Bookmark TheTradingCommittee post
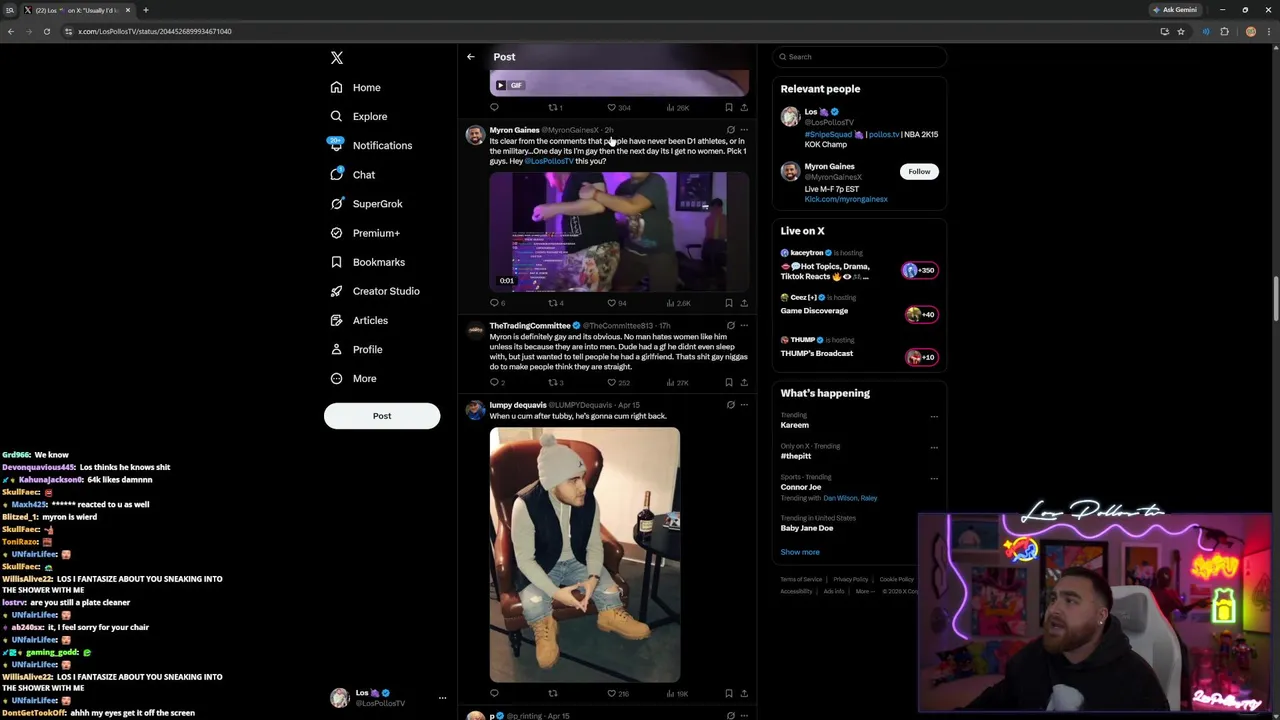 (729, 383)
